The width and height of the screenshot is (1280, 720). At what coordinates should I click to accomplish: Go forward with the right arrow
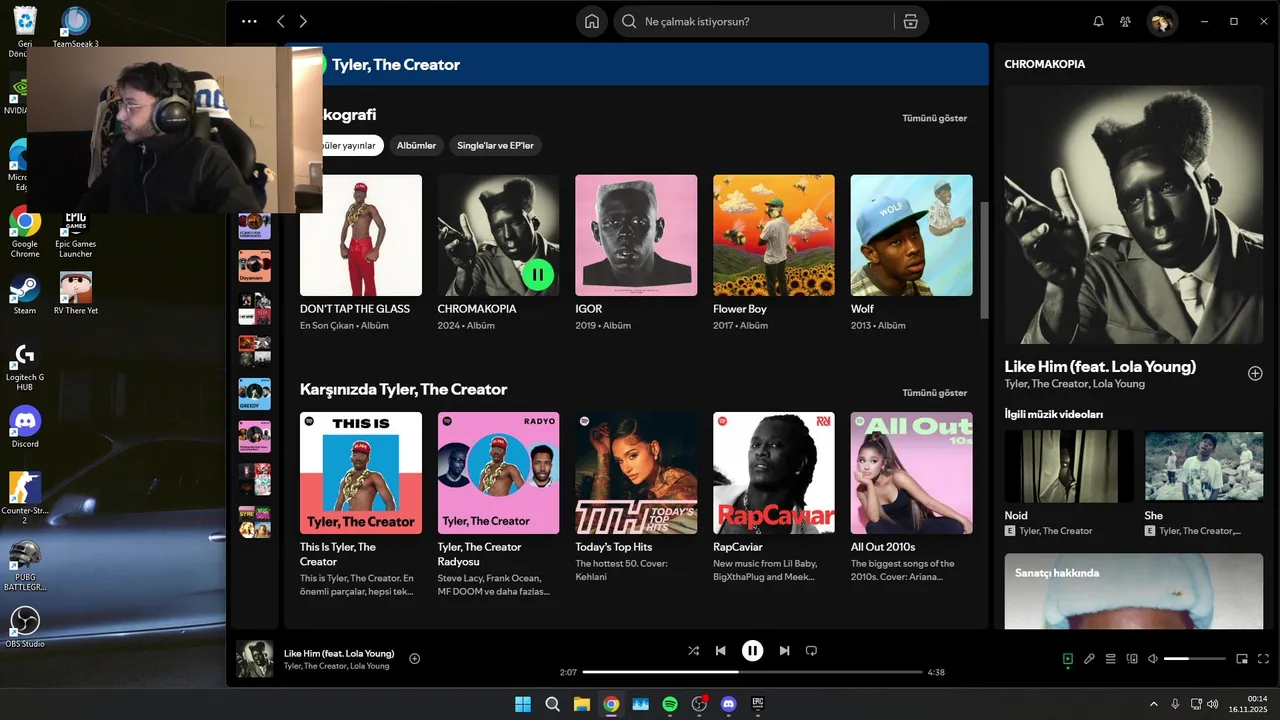tap(303, 21)
